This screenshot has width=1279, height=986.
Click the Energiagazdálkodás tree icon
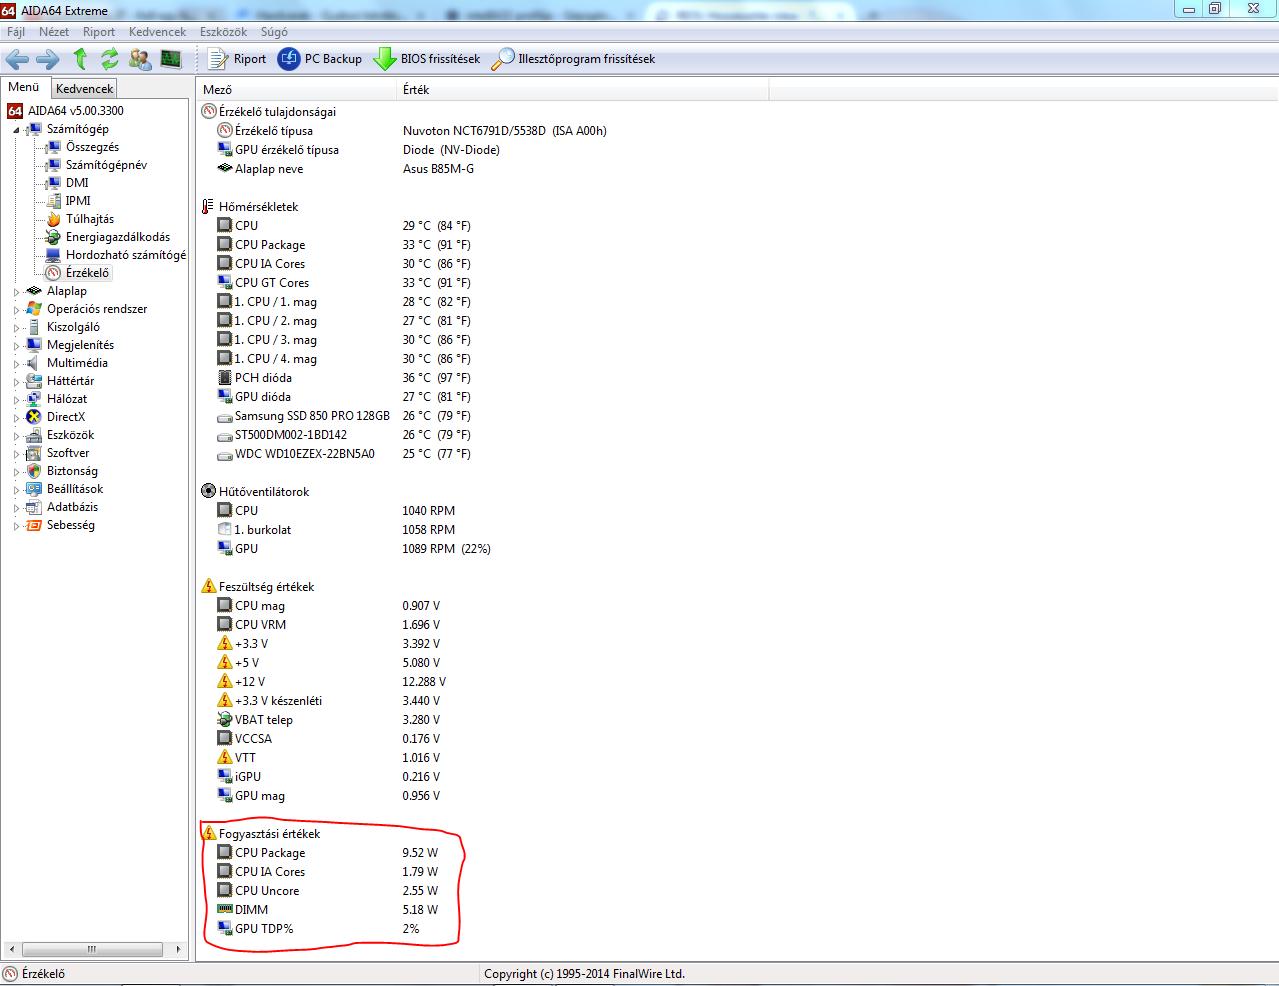(53, 237)
